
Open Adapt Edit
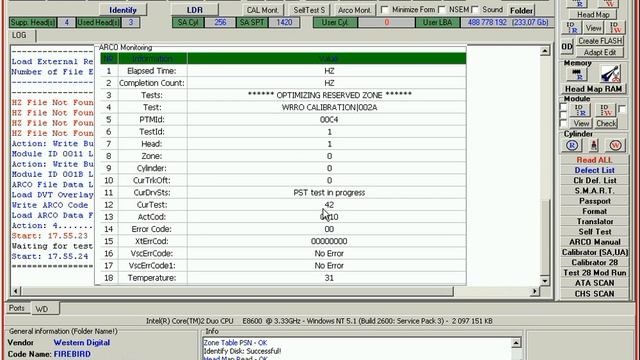pyautogui.click(x=600, y=52)
